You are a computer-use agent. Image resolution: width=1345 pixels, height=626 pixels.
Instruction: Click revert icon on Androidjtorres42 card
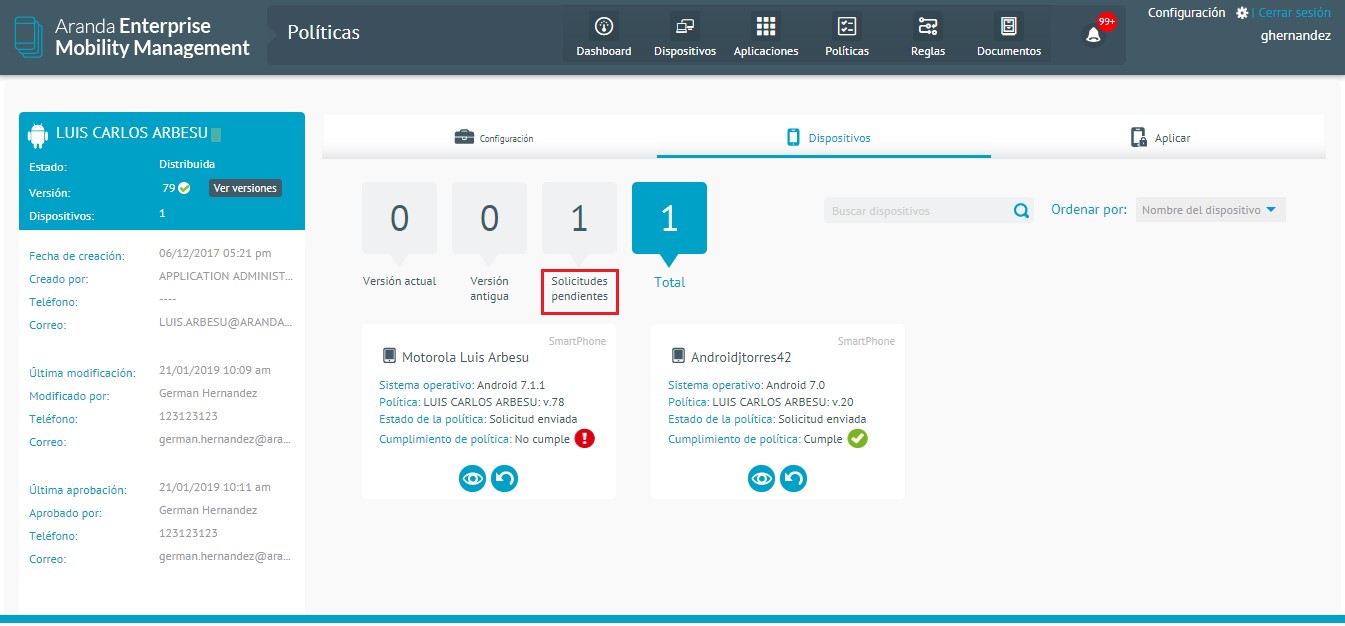pos(794,479)
